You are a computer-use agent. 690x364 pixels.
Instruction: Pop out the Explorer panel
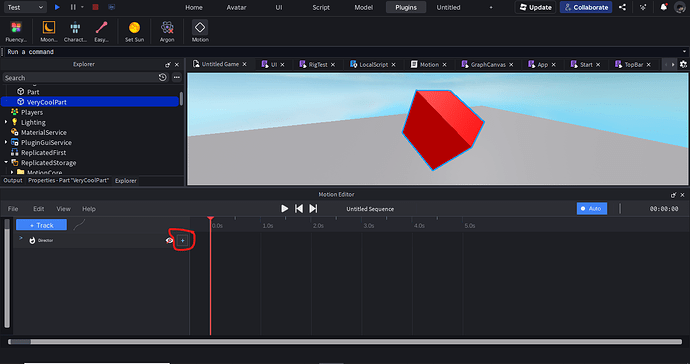168,64
